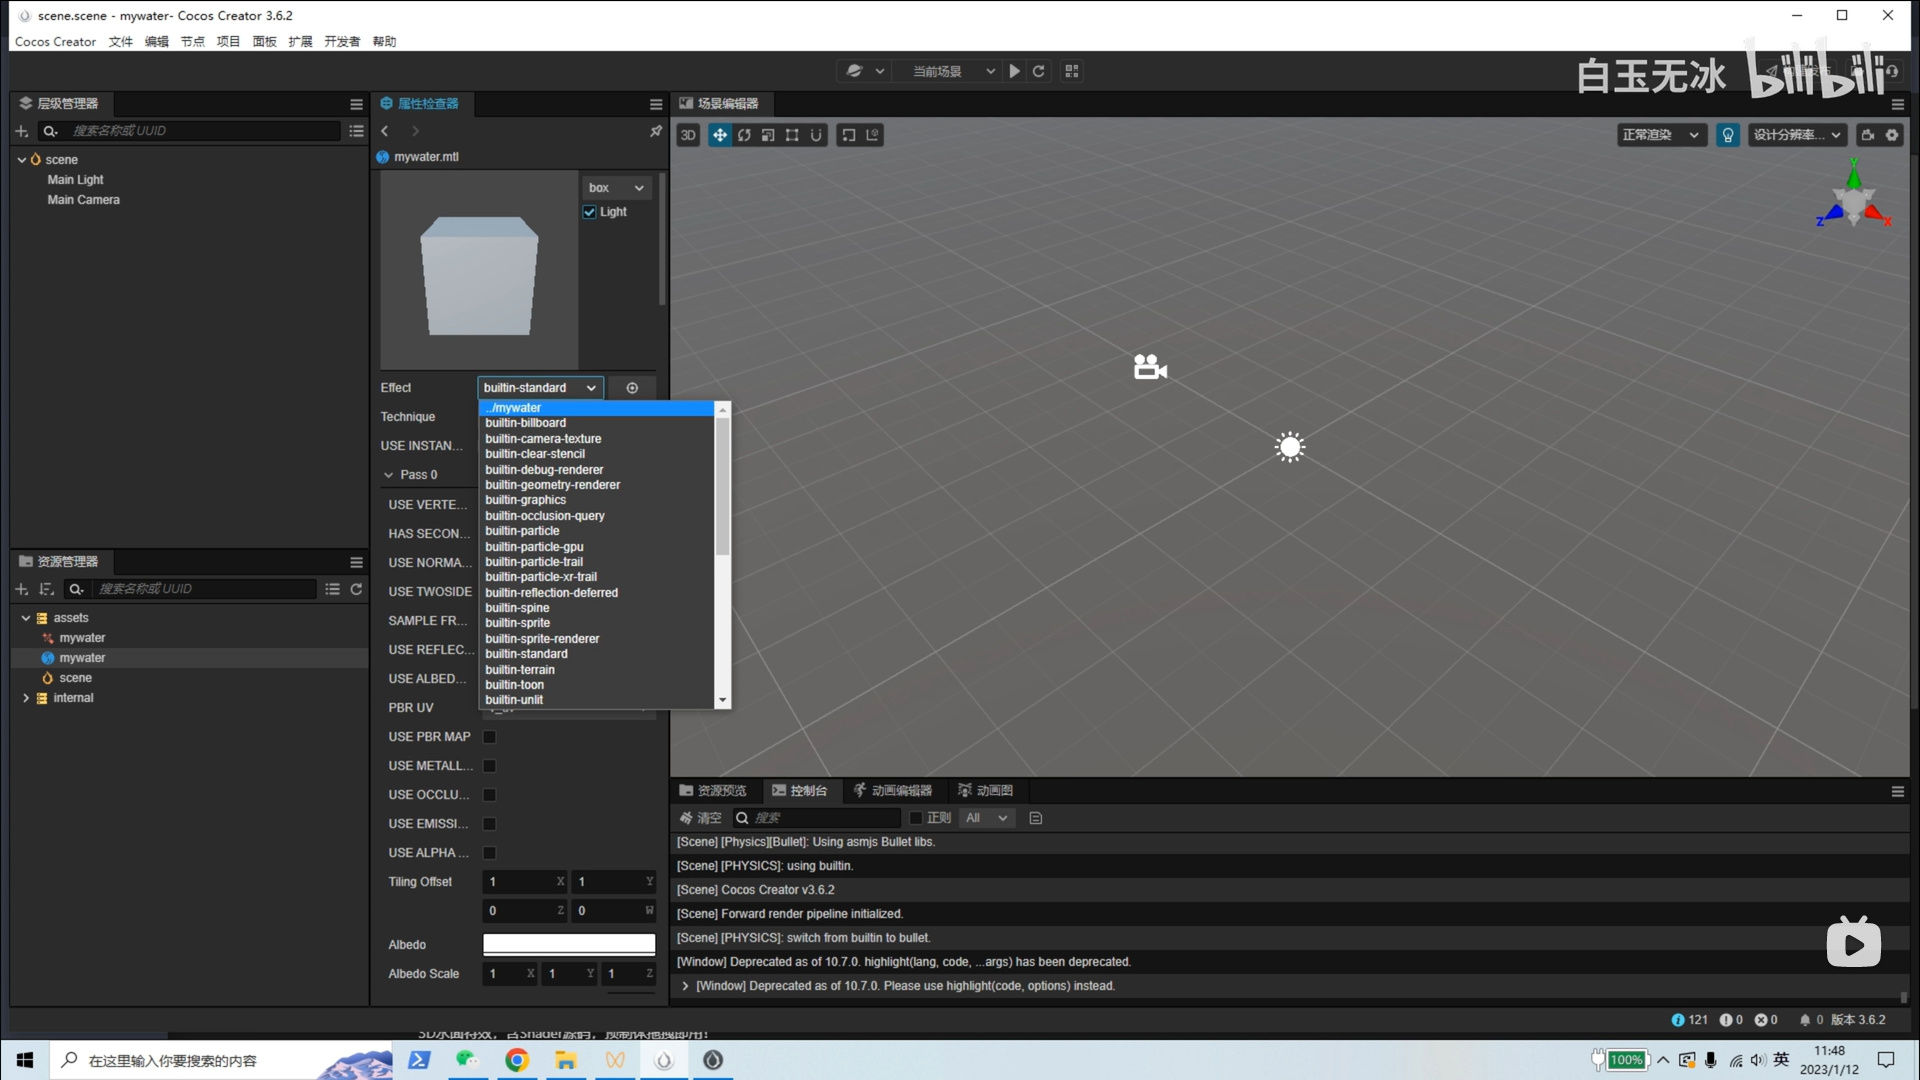Click the Albedo color swatch
This screenshot has width=1920, height=1080.
pyautogui.click(x=567, y=944)
